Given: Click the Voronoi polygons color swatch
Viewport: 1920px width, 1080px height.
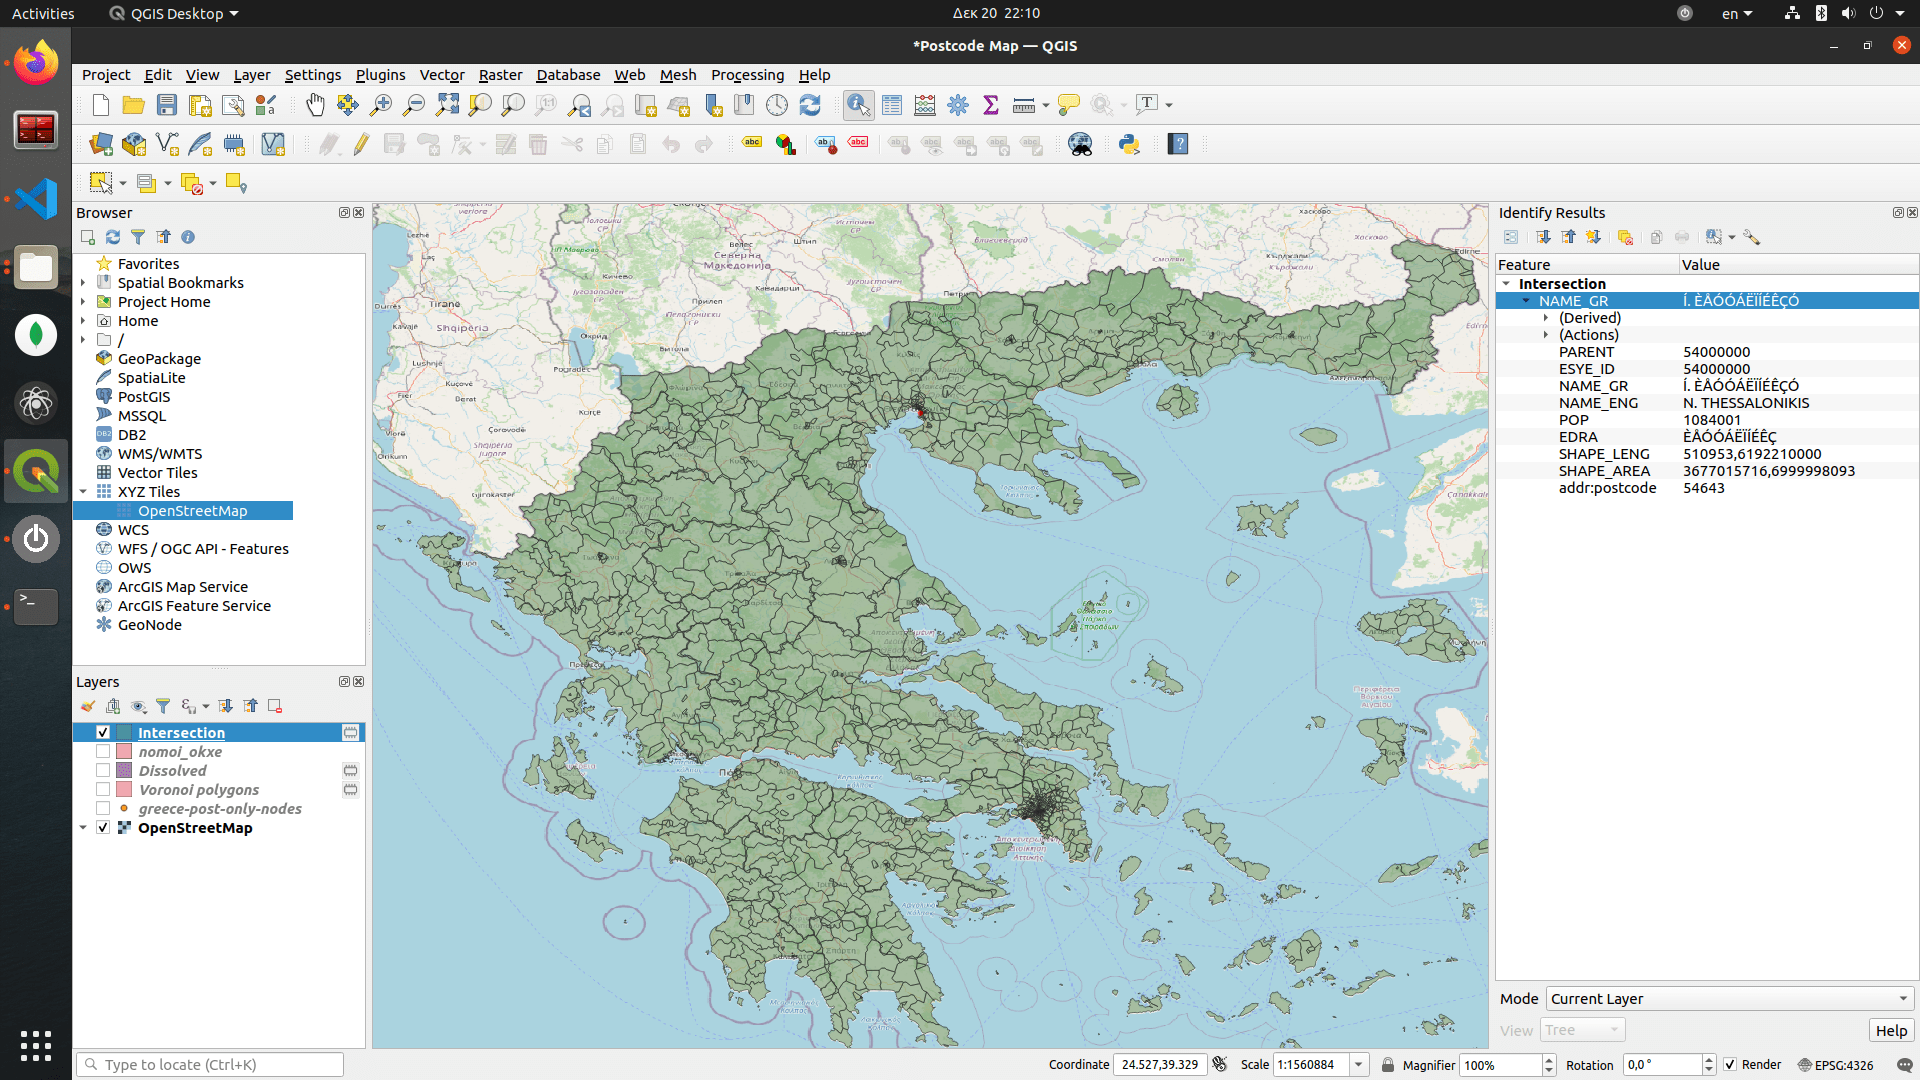Looking at the screenshot, I should 125,790.
